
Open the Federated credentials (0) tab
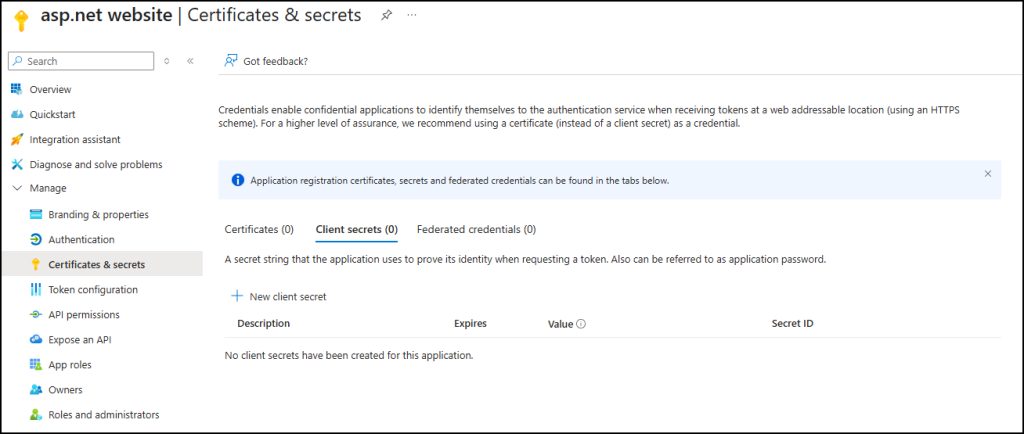[476, 229]
